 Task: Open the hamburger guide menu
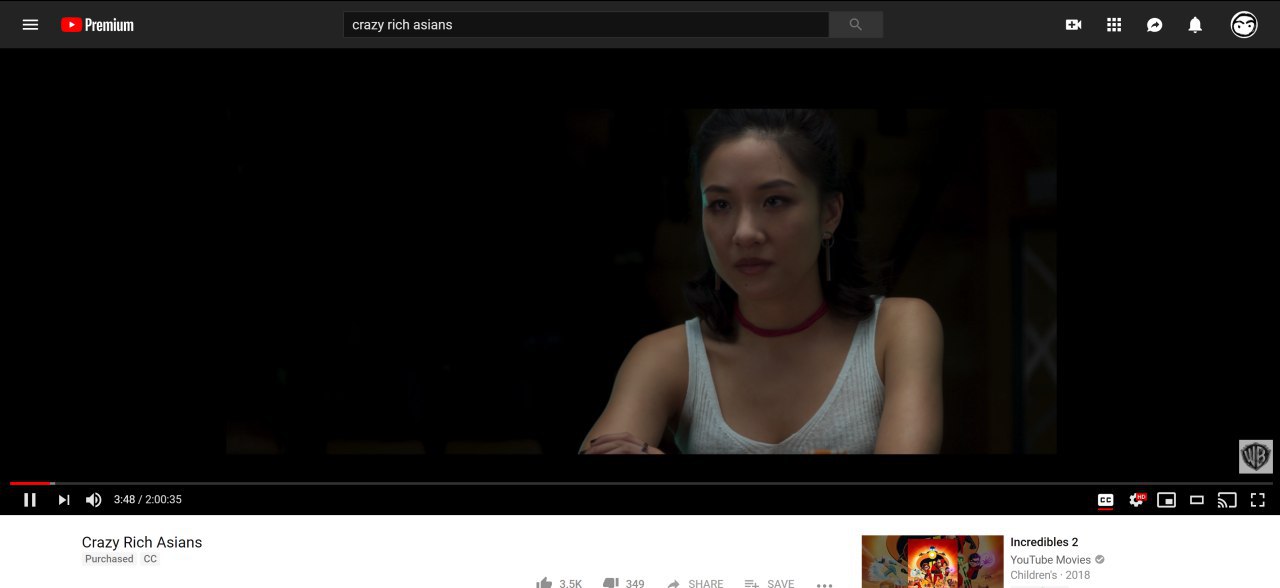(30, 25)
